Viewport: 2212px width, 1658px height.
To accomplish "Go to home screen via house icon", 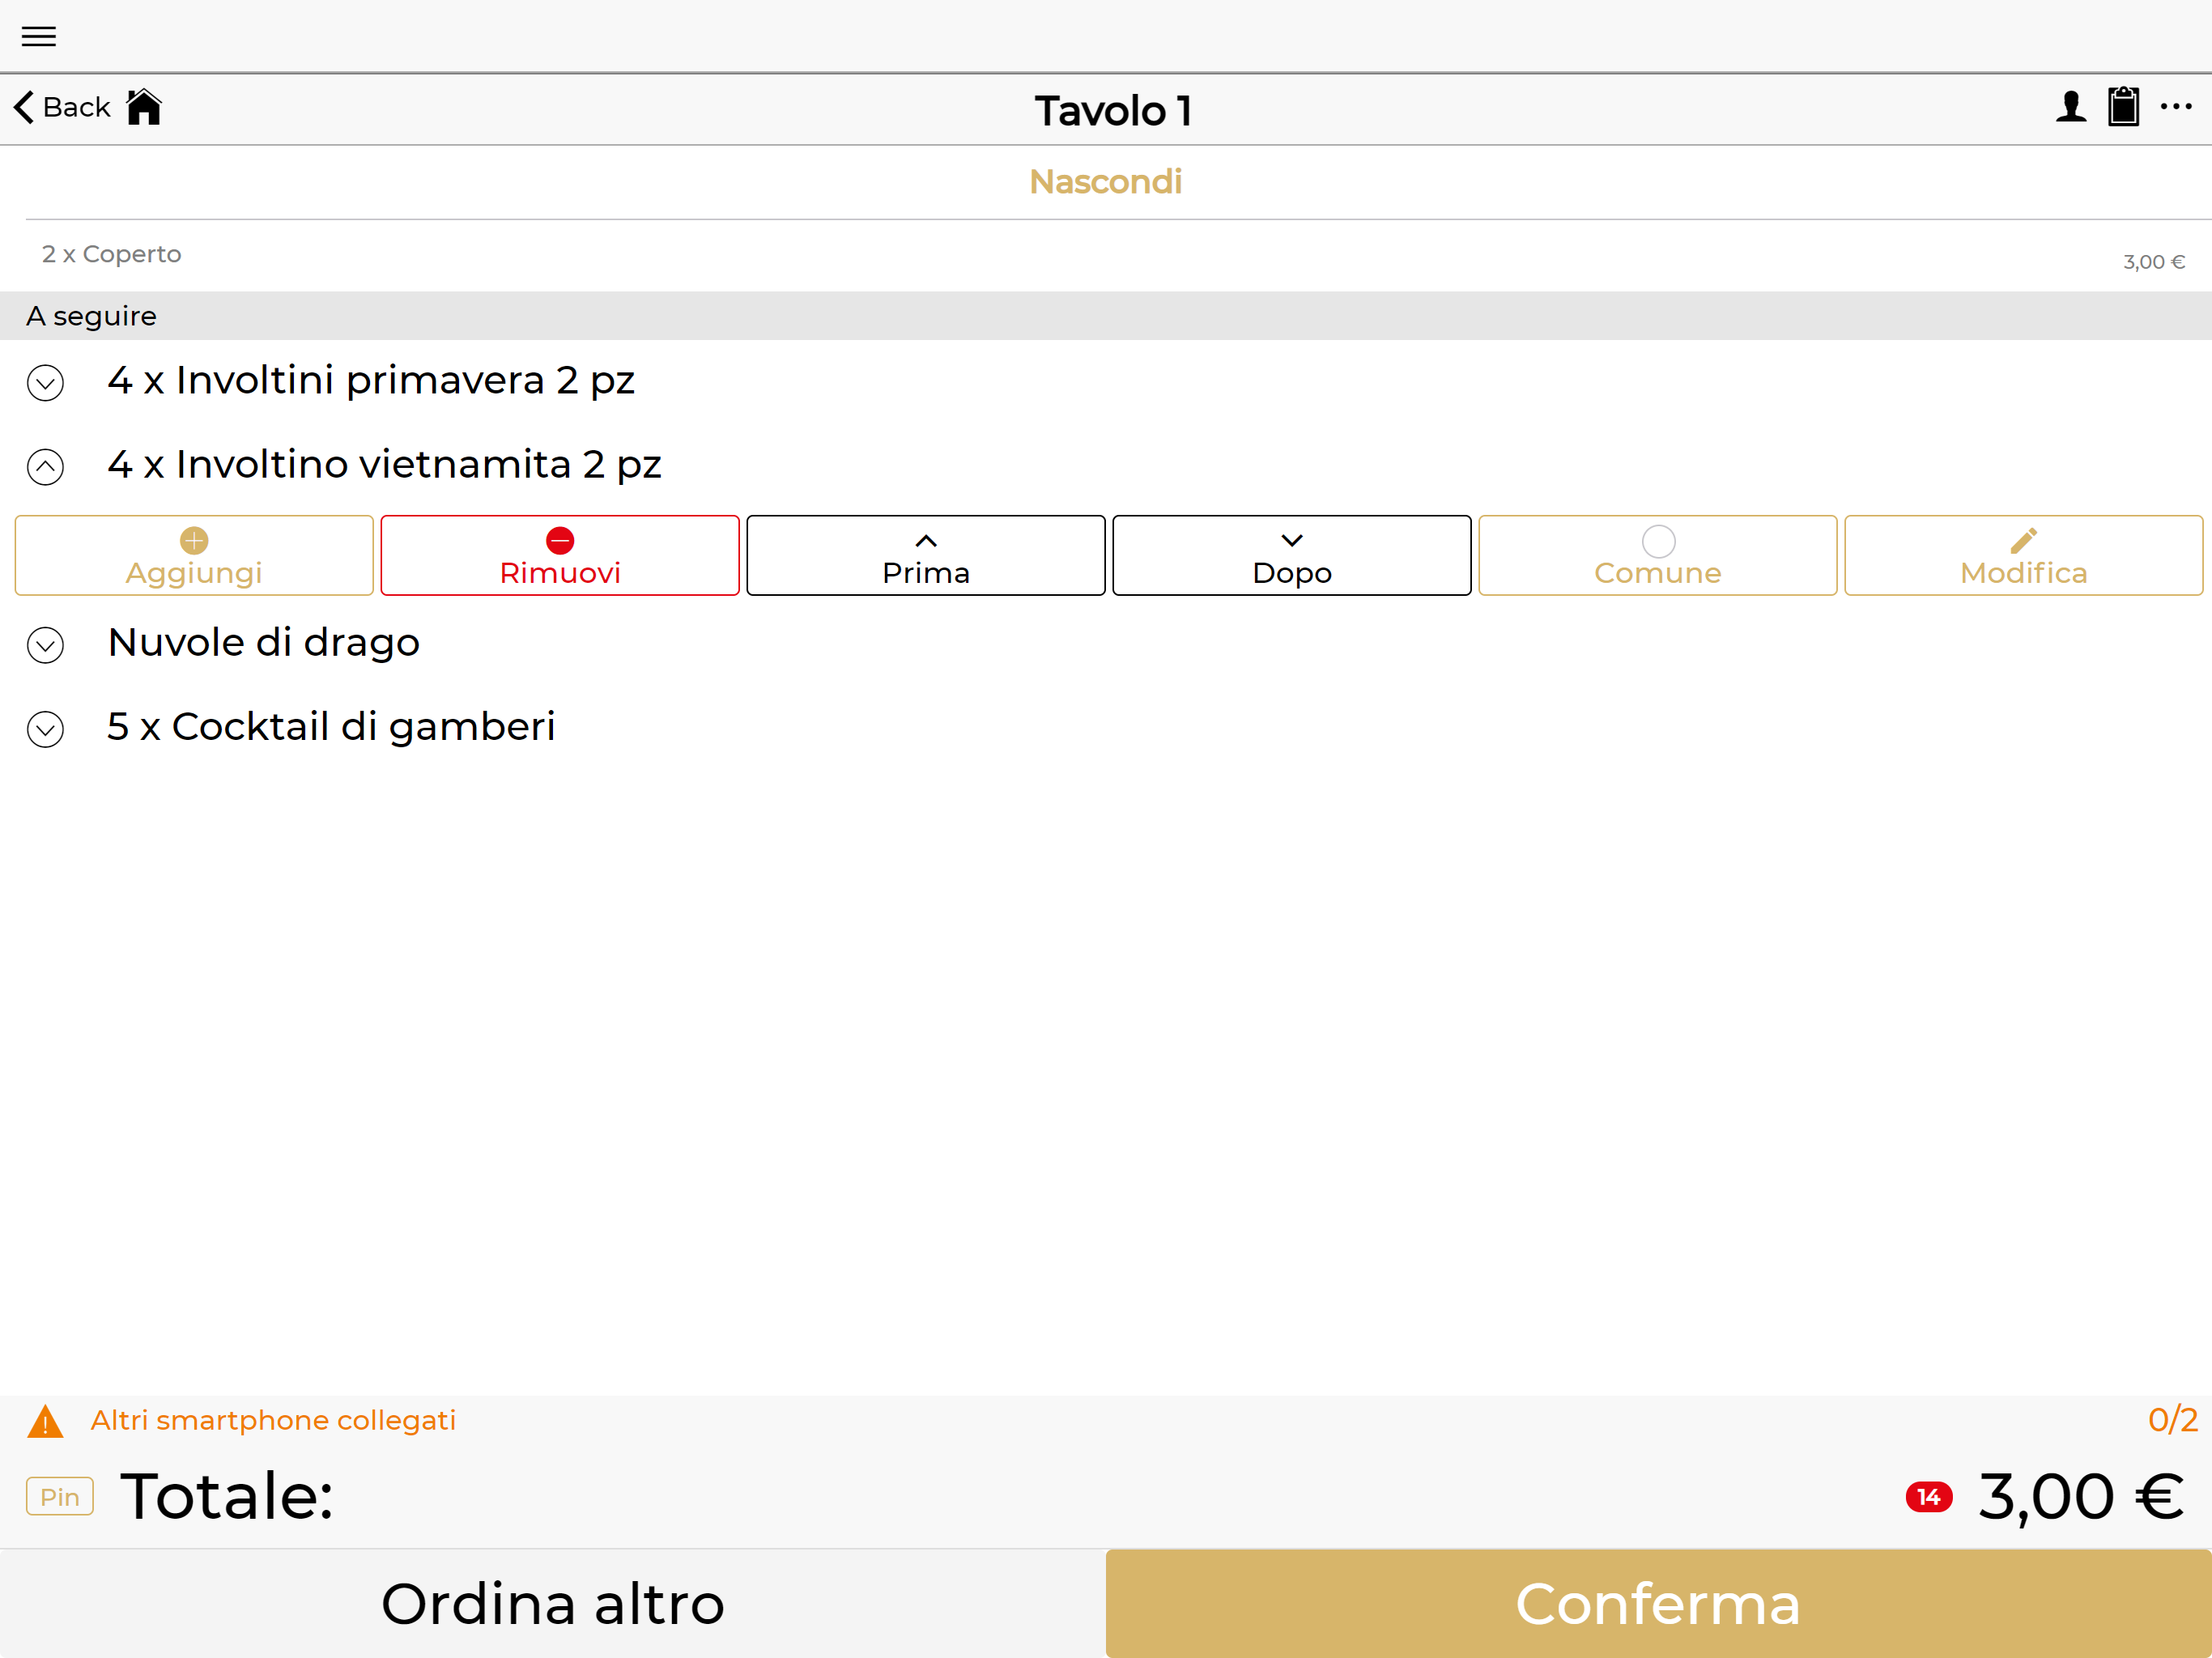I will click(144, 107).
